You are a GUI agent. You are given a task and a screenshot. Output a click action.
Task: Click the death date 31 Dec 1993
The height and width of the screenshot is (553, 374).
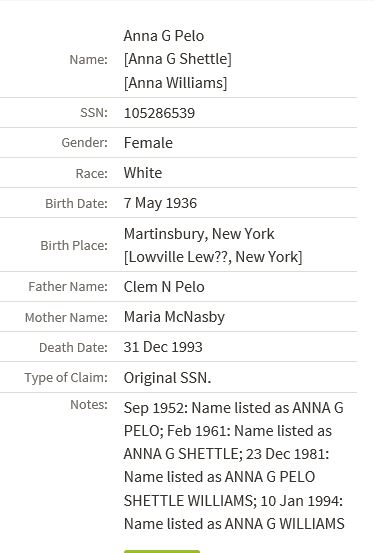163,347
